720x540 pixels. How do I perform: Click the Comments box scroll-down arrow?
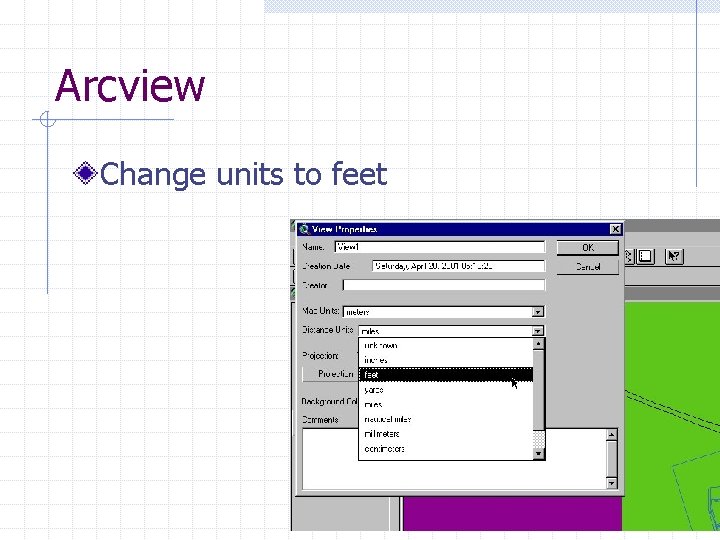click(612, 483)
